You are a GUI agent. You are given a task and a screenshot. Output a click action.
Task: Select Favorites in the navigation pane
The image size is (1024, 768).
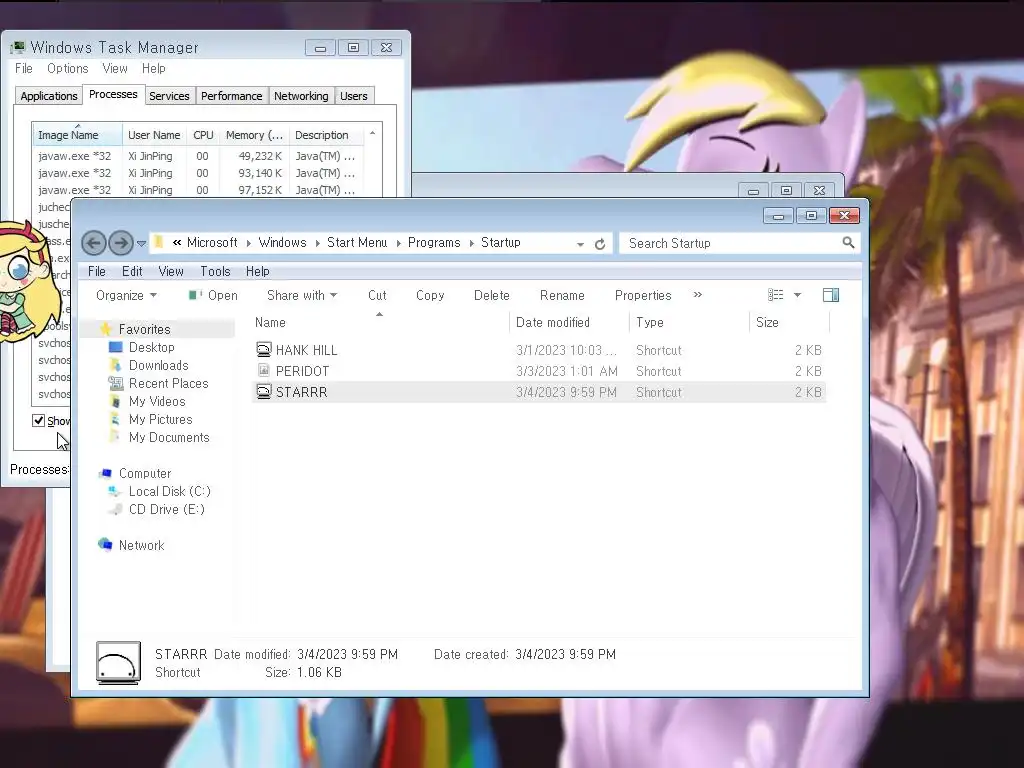tap(144, 329)
